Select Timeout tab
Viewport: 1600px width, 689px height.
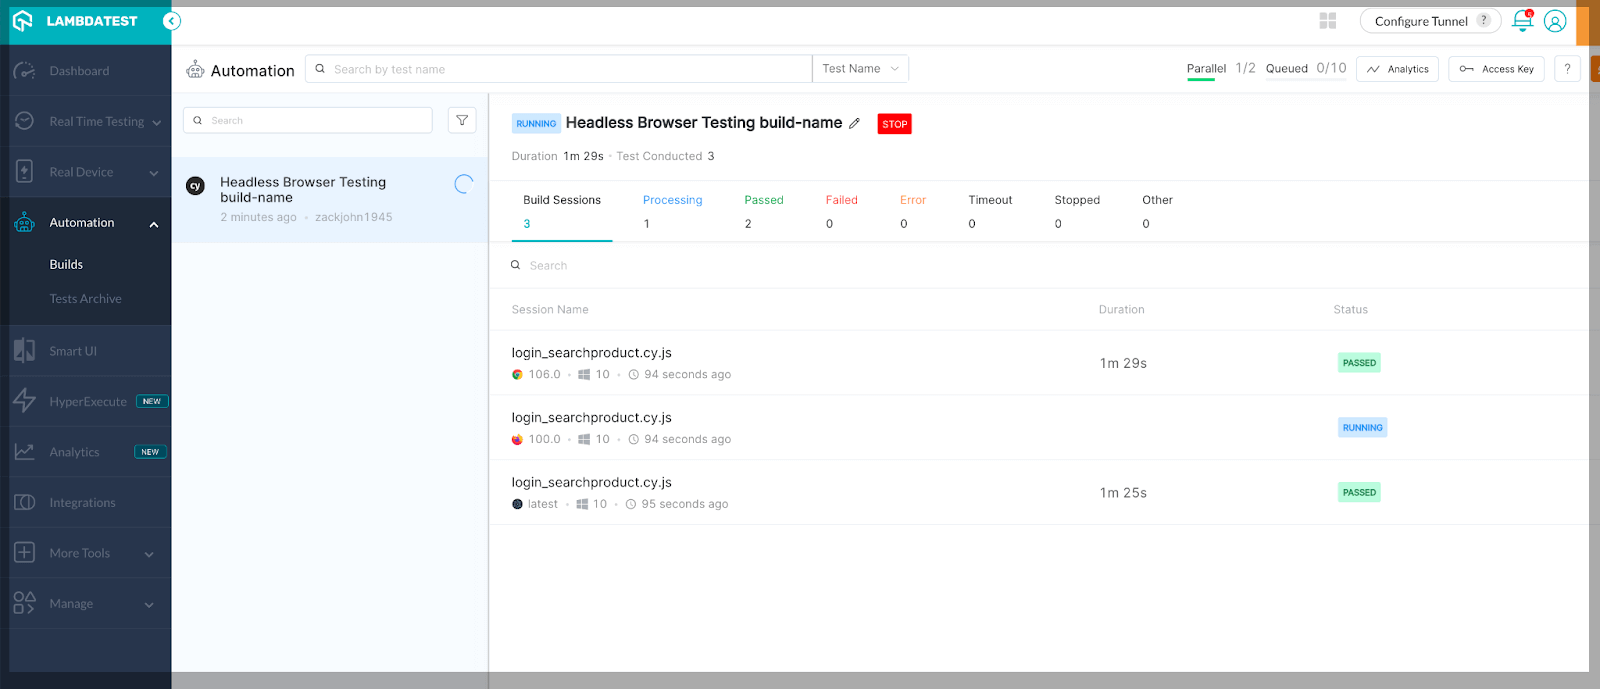click(990, 211)
